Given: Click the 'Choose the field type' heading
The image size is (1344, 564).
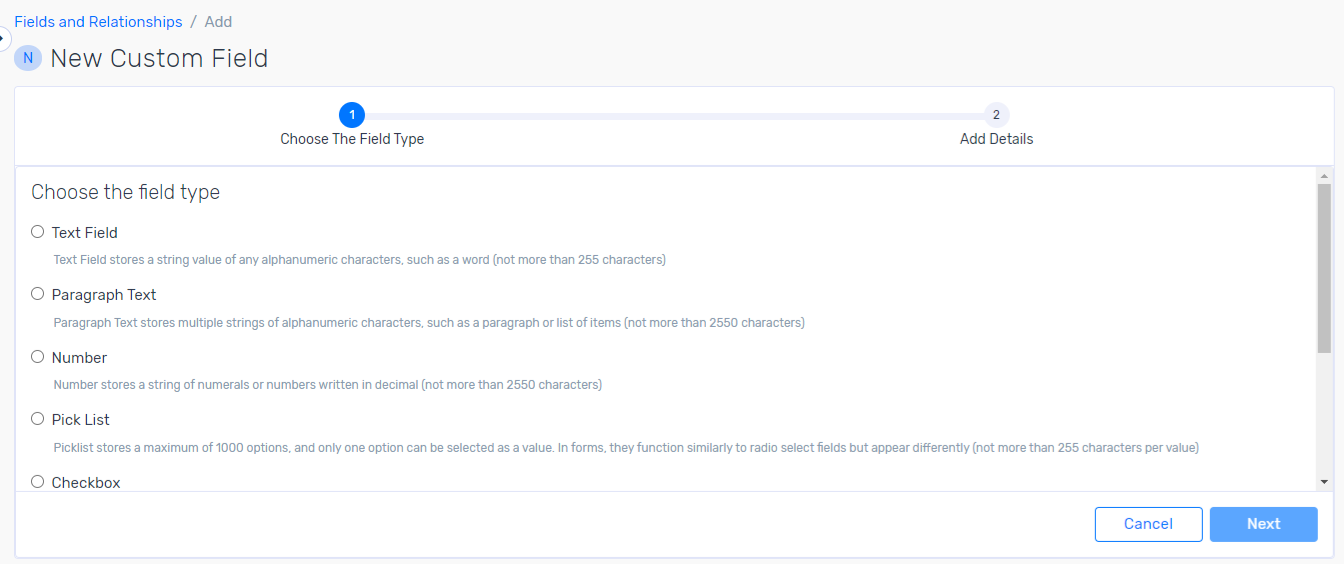Looking at the screenshot, I should [126, 192].
